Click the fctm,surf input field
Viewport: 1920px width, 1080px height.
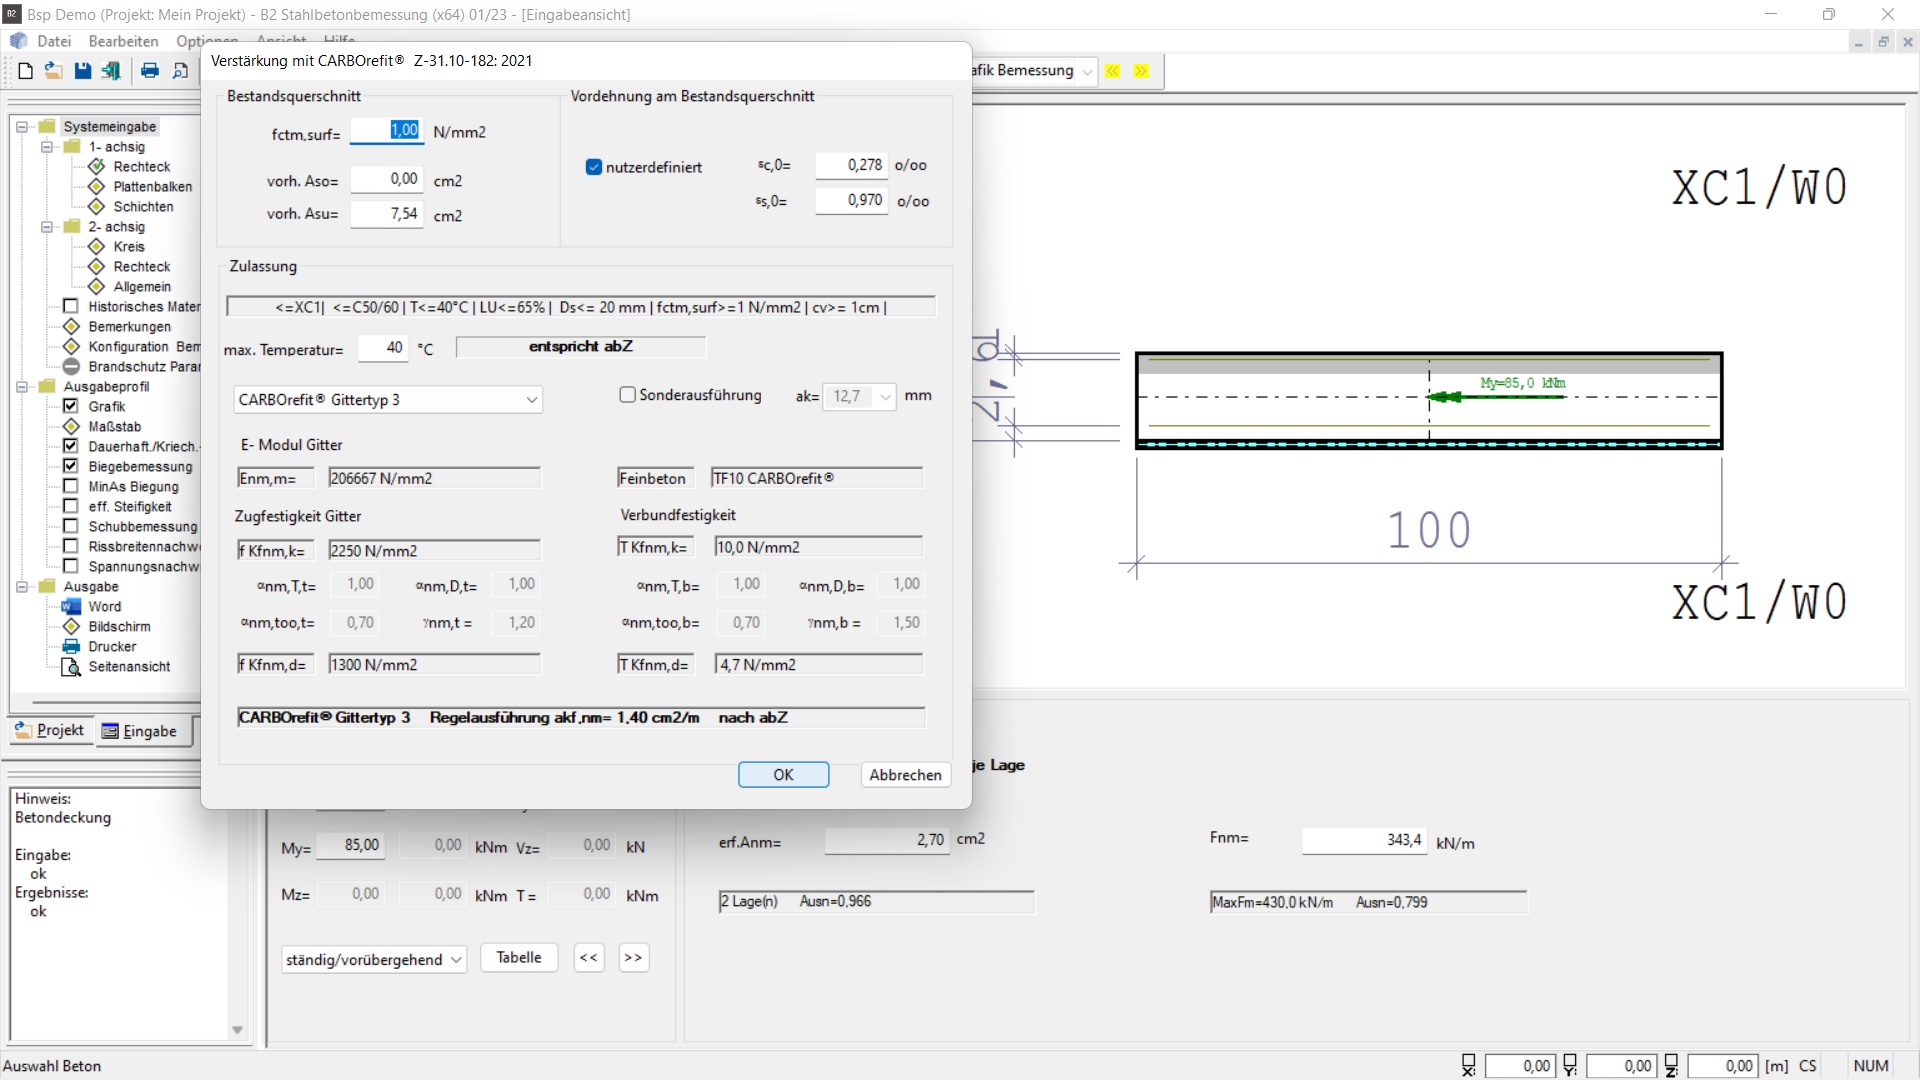387,130
